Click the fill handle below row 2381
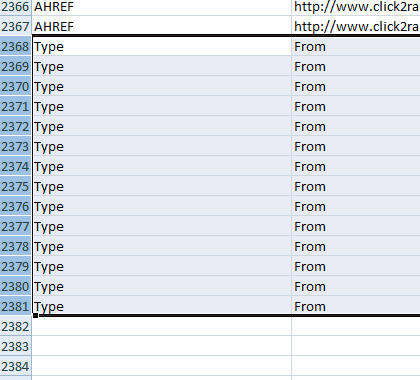The height and width of the screenshot is (380, 420). (x=35, y=315)
